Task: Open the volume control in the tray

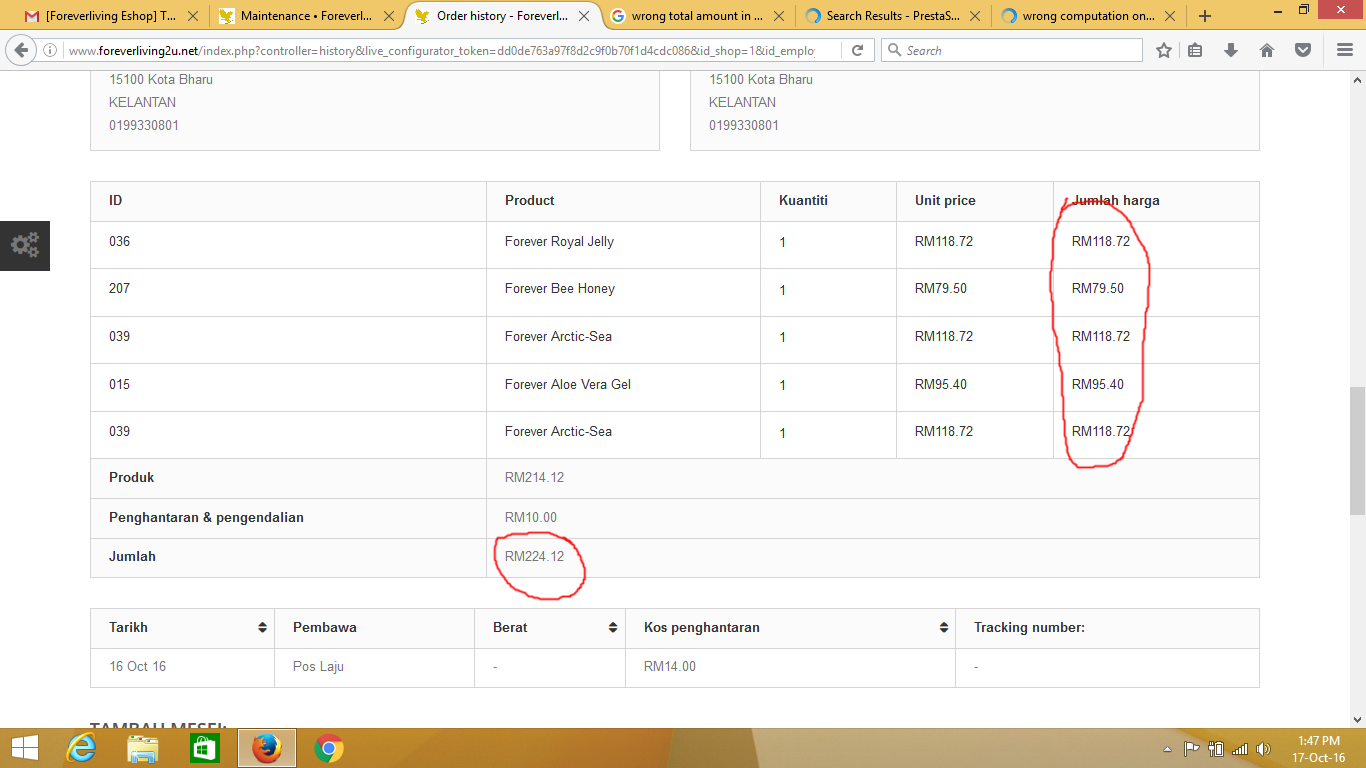Action: [x=1263, y=749]
